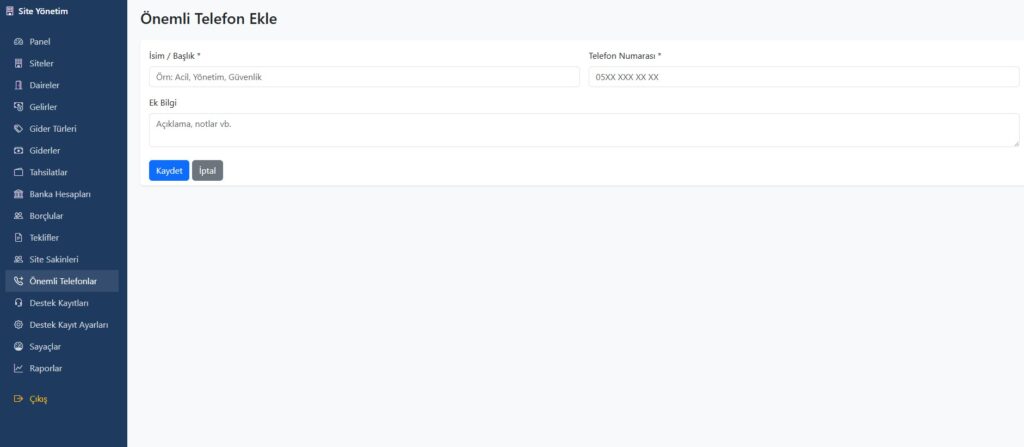This screenshot has height=447, width=1024.
Task: Navigate to Site Sakinleri
Action: tap(54, 259)
